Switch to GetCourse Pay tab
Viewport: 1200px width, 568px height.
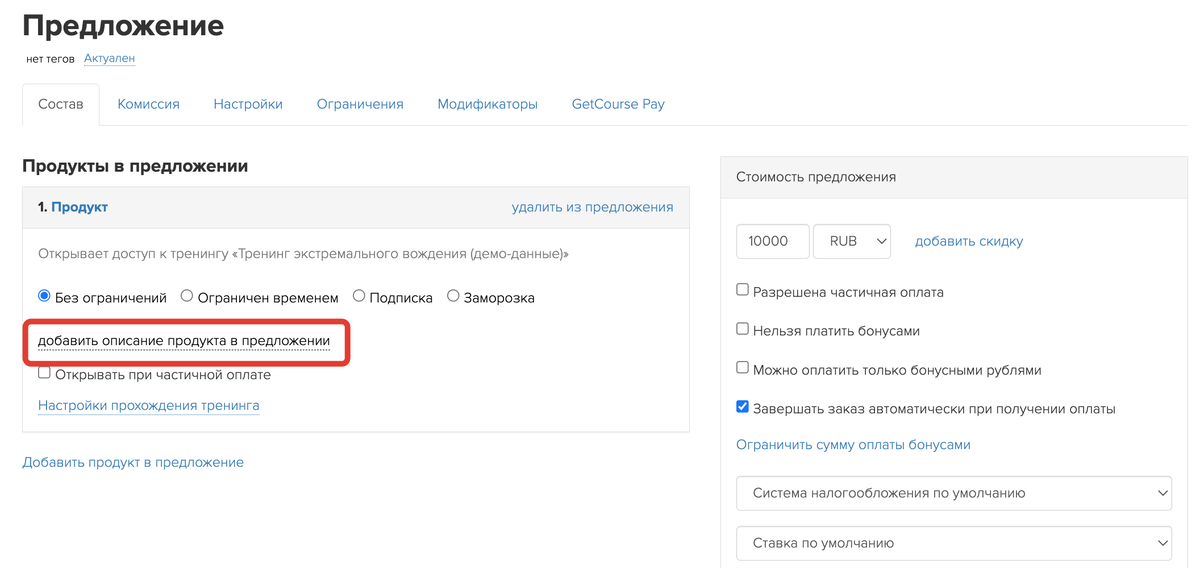[x=618, y=104]
